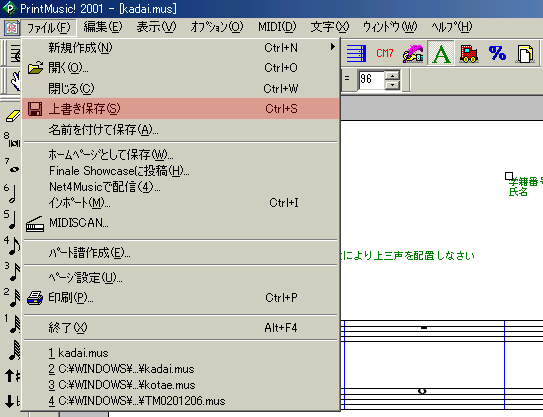Open the 表示(V) menu
The image size is (543, 417).
pos(156,27)
